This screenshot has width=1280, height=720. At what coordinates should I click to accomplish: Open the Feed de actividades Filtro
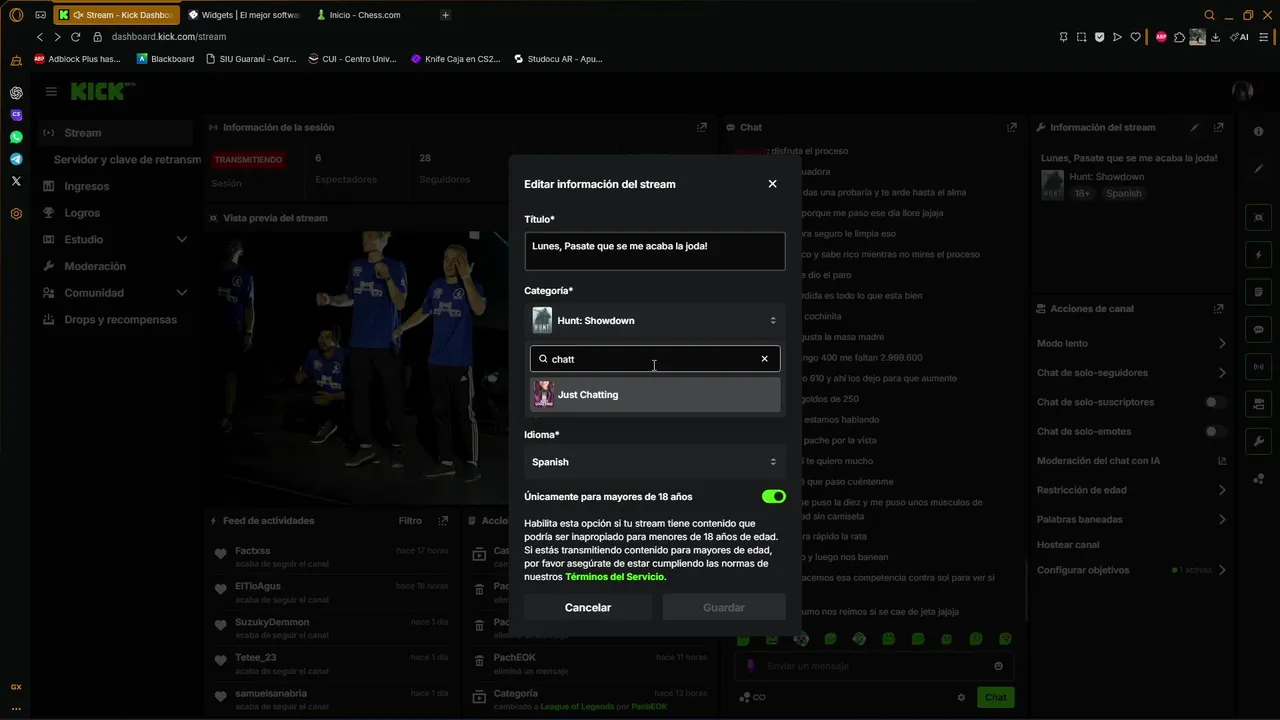(x=410, y=521)
